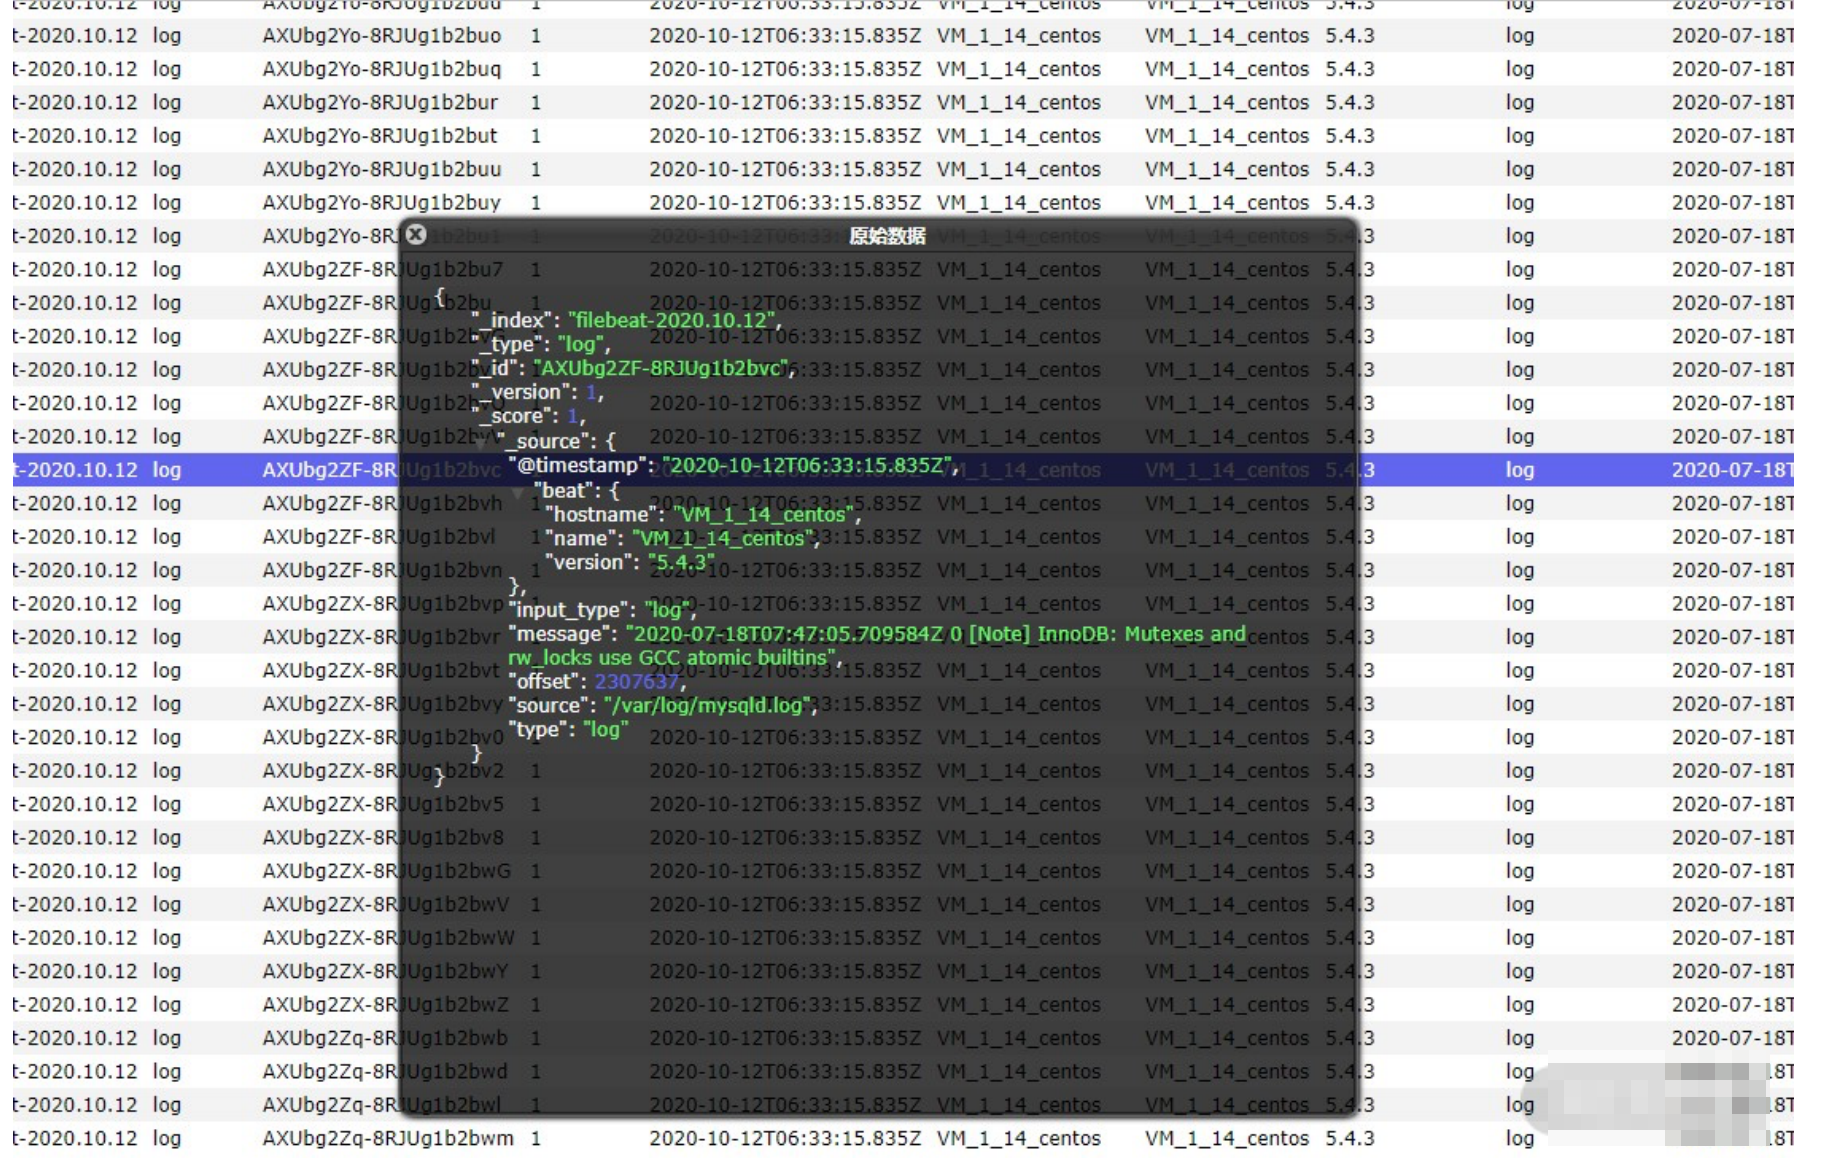Select the row with ID AXUbg2Yo-8RJUg1b2but
The image size is (1841, 1167).
[x=903, y=136]
